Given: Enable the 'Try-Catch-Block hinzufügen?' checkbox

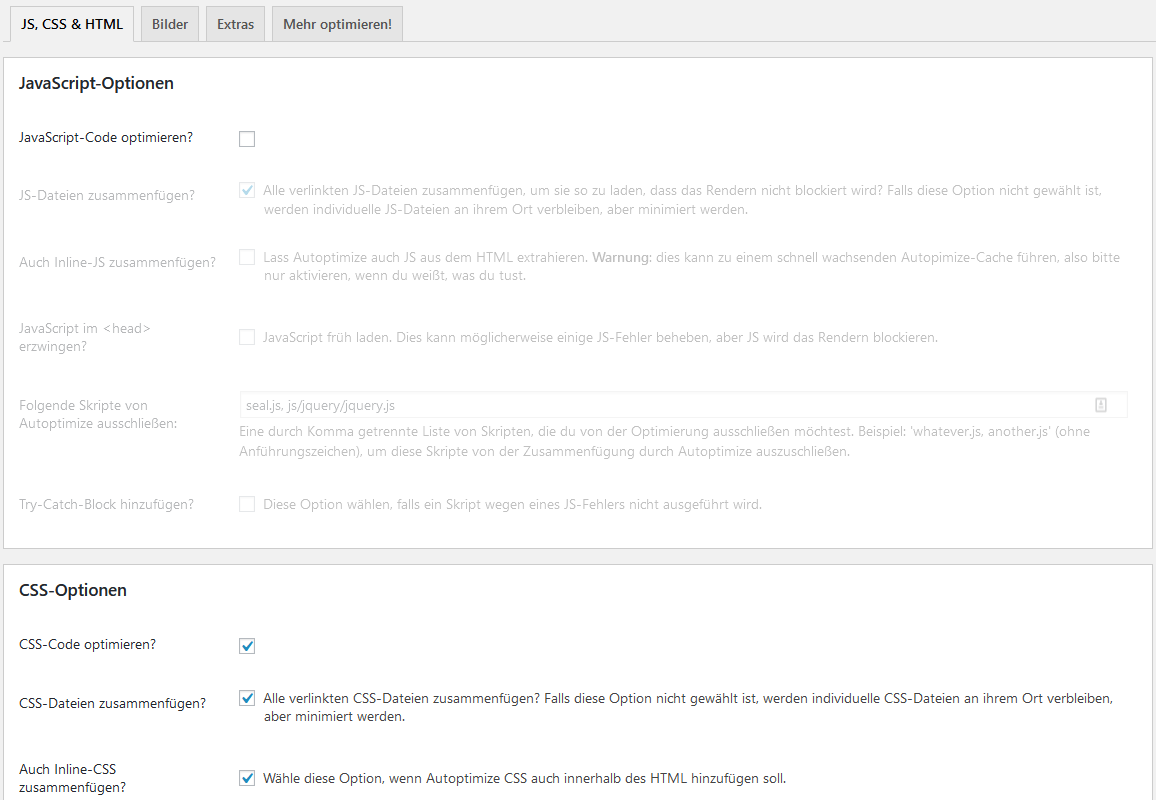Looking at the screenshot, I should click(x=247, y=505).
